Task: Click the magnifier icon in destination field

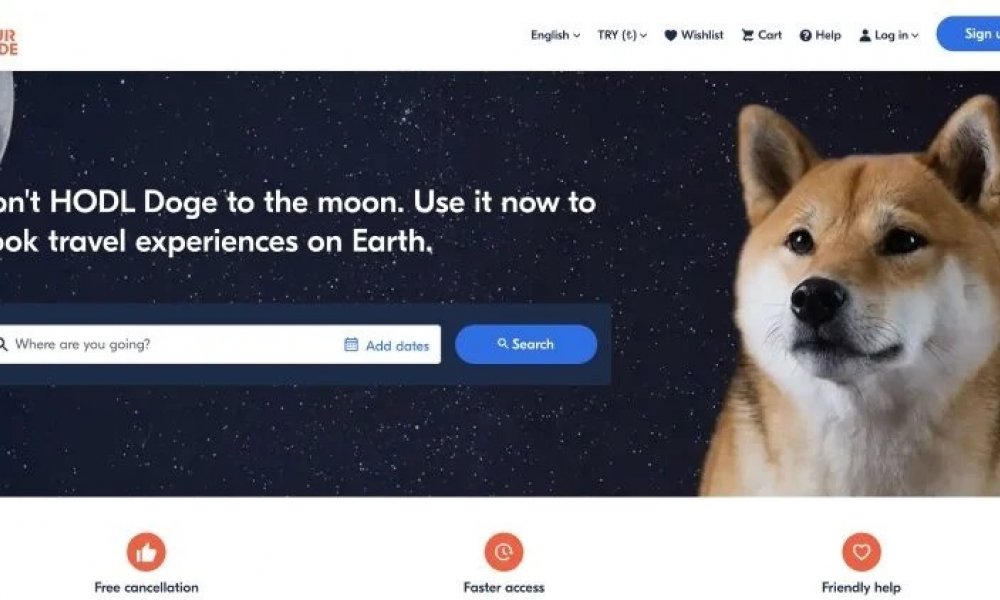Action: point(3,345)
